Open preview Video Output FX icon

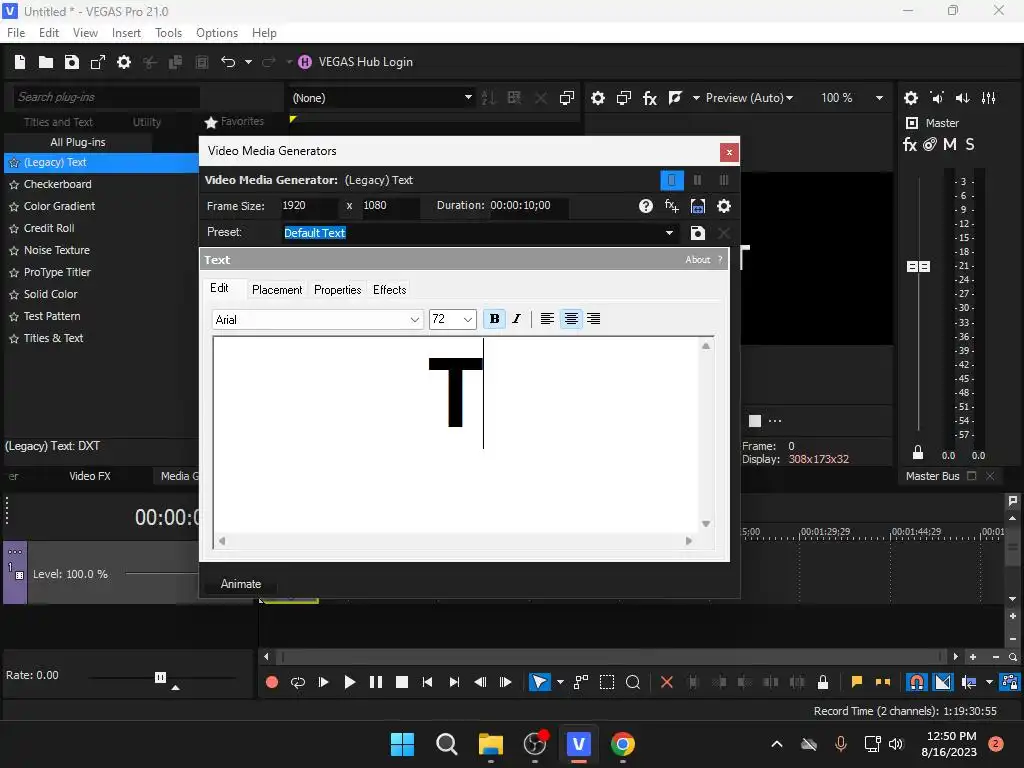[650, 98]
